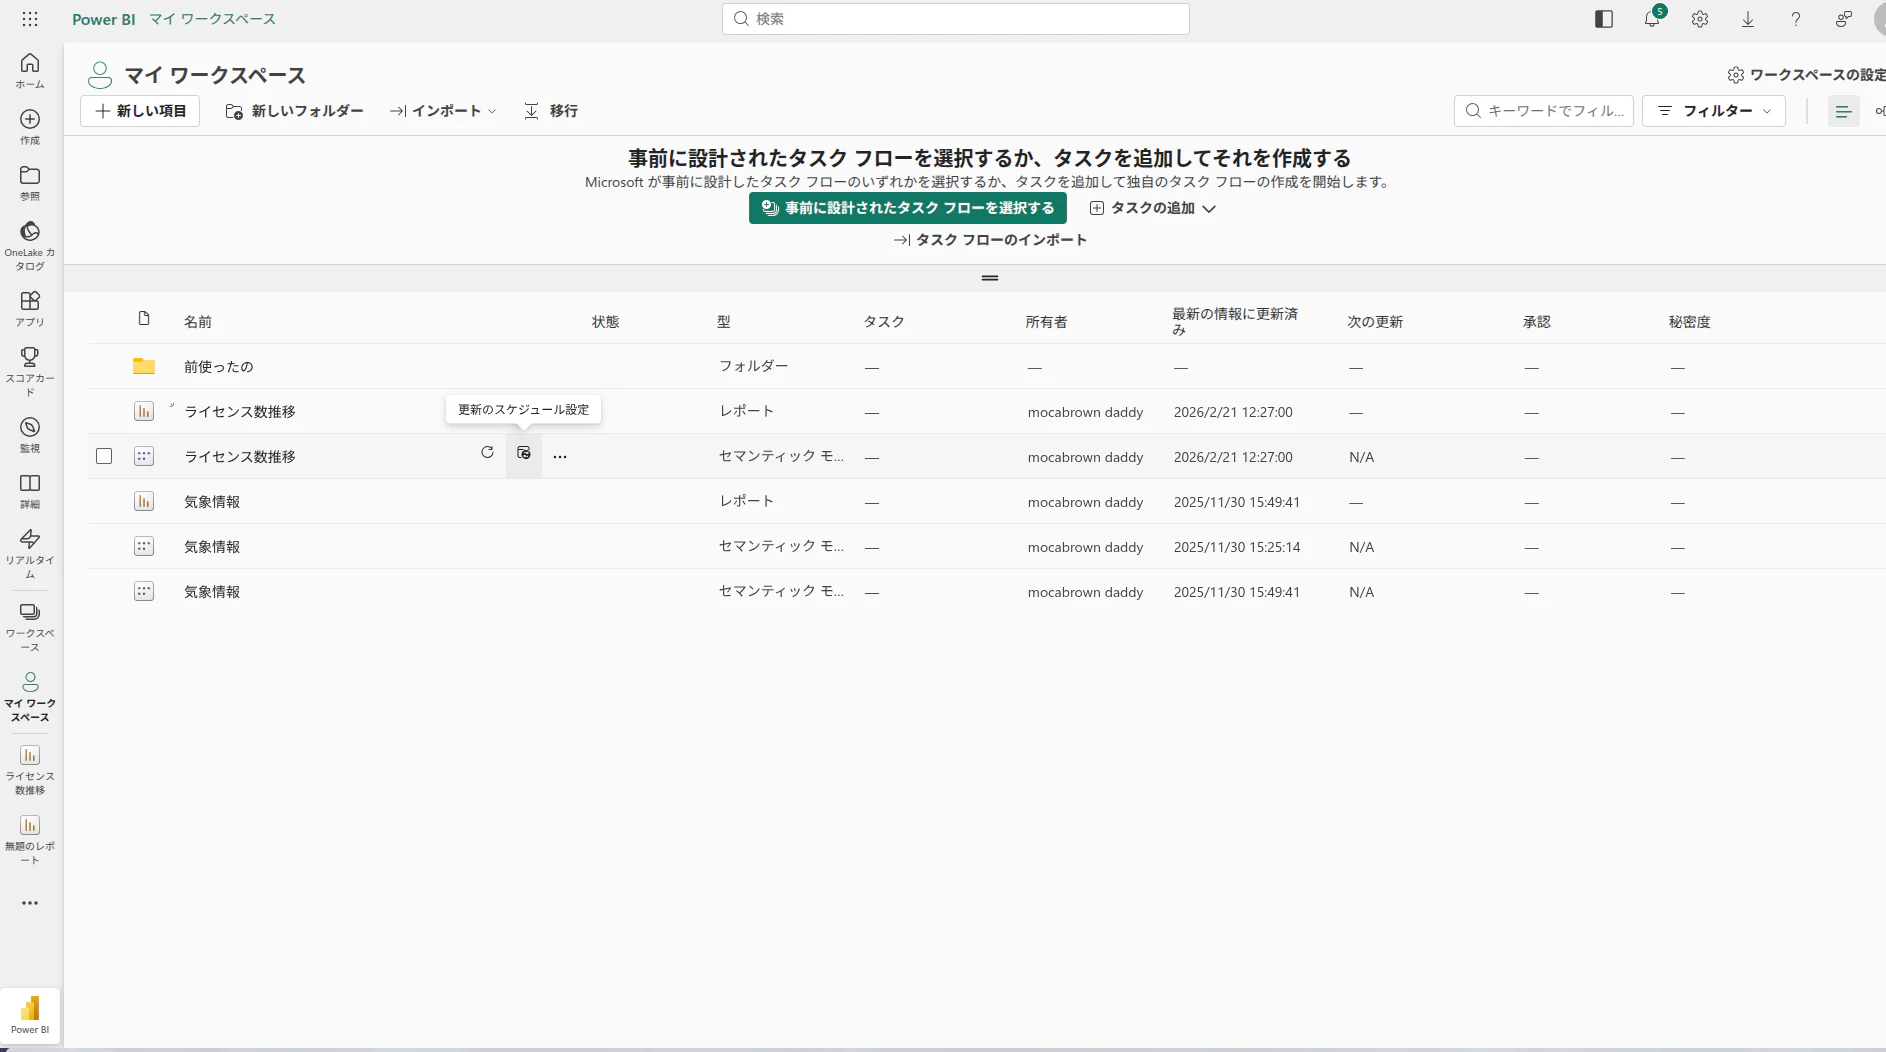The image size is (1886, 1052).
Task: Open the app launcher waffle icon
Action: (30, 19)
